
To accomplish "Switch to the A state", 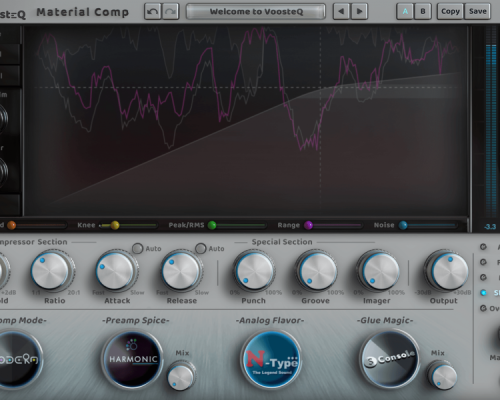I will (x=405, y=11).
